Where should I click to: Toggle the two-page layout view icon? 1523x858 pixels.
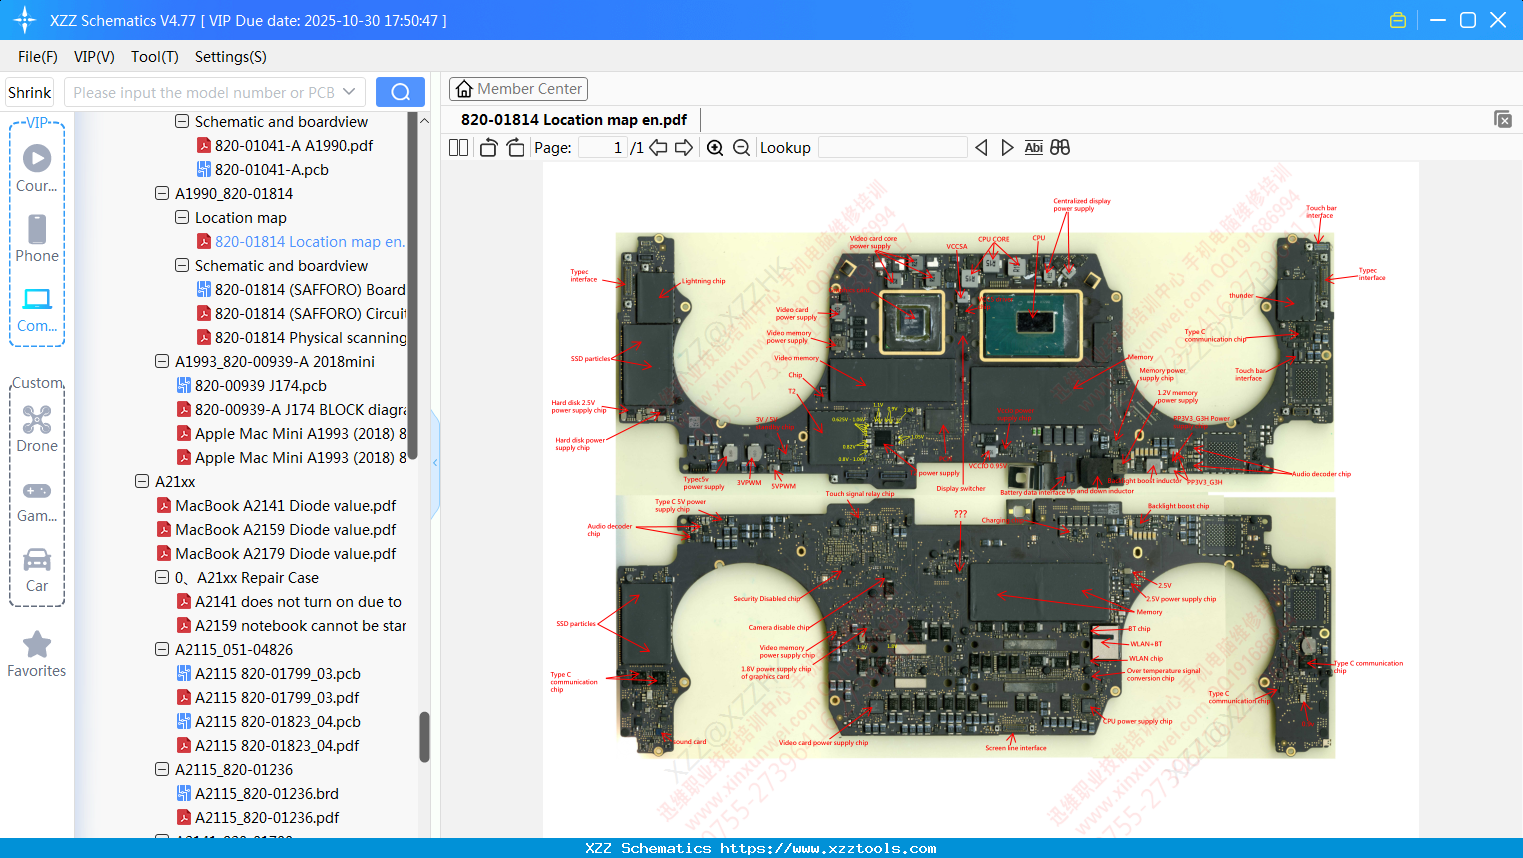(x=459, y=148)
